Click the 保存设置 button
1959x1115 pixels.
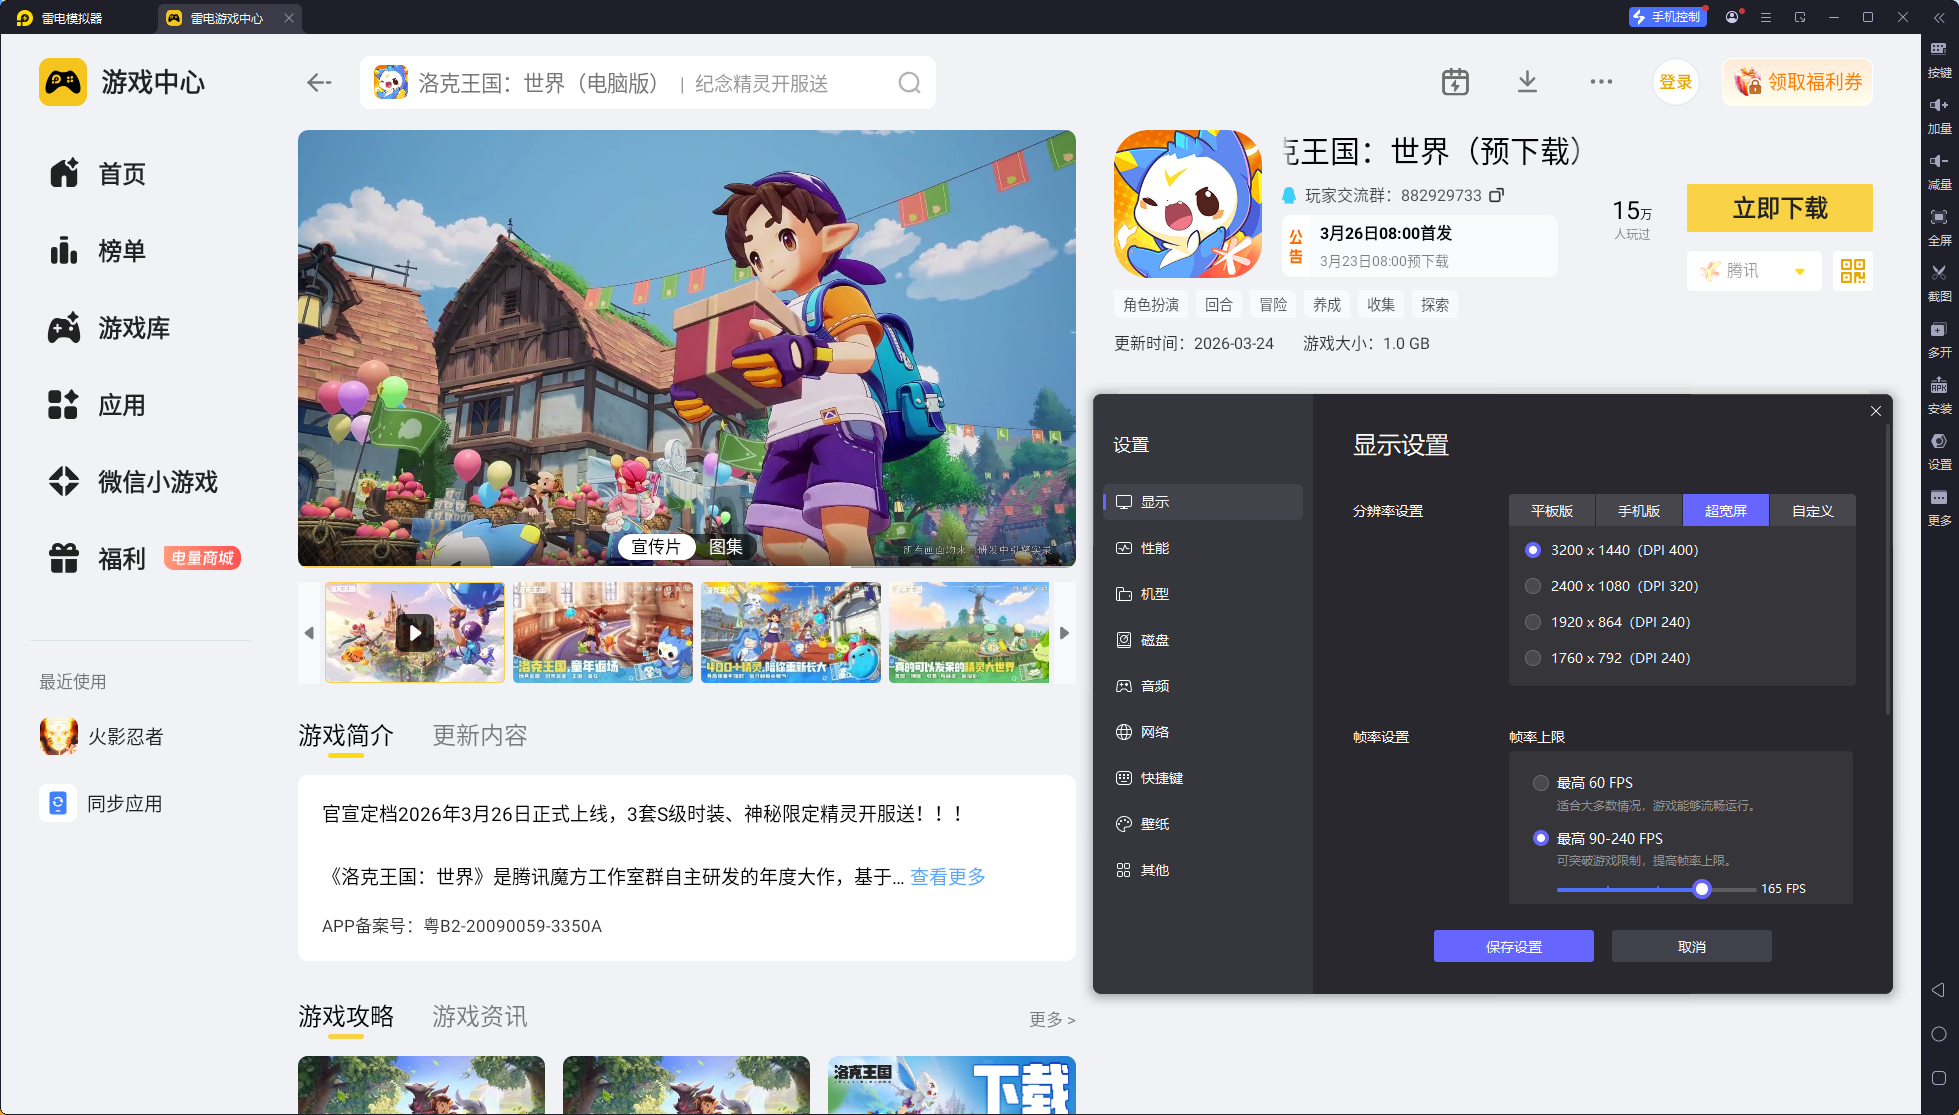click(x=1513, y=946)
